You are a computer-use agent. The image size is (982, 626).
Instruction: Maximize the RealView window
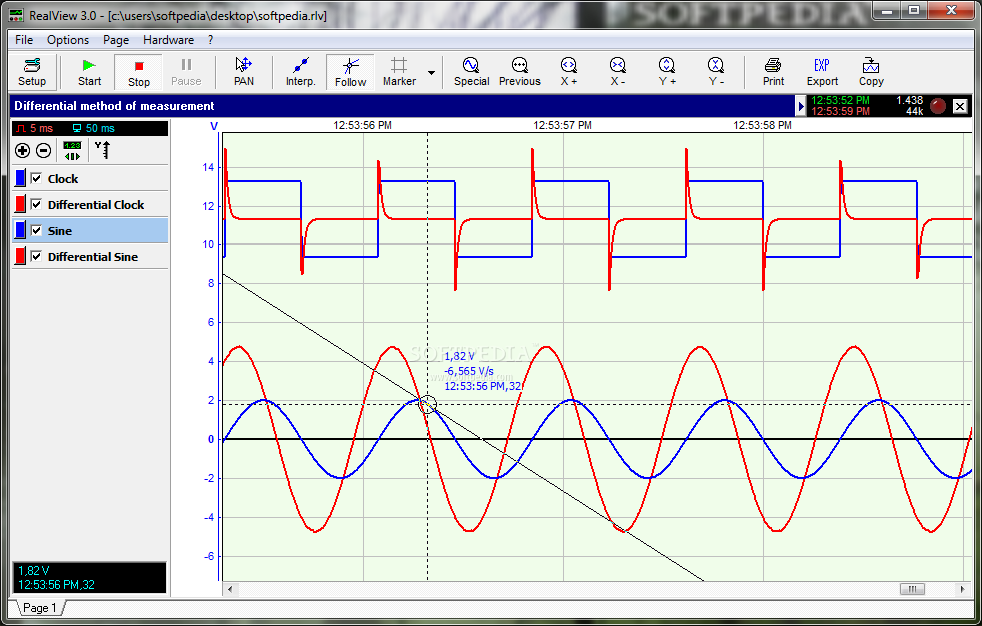(x=914, y=11)
